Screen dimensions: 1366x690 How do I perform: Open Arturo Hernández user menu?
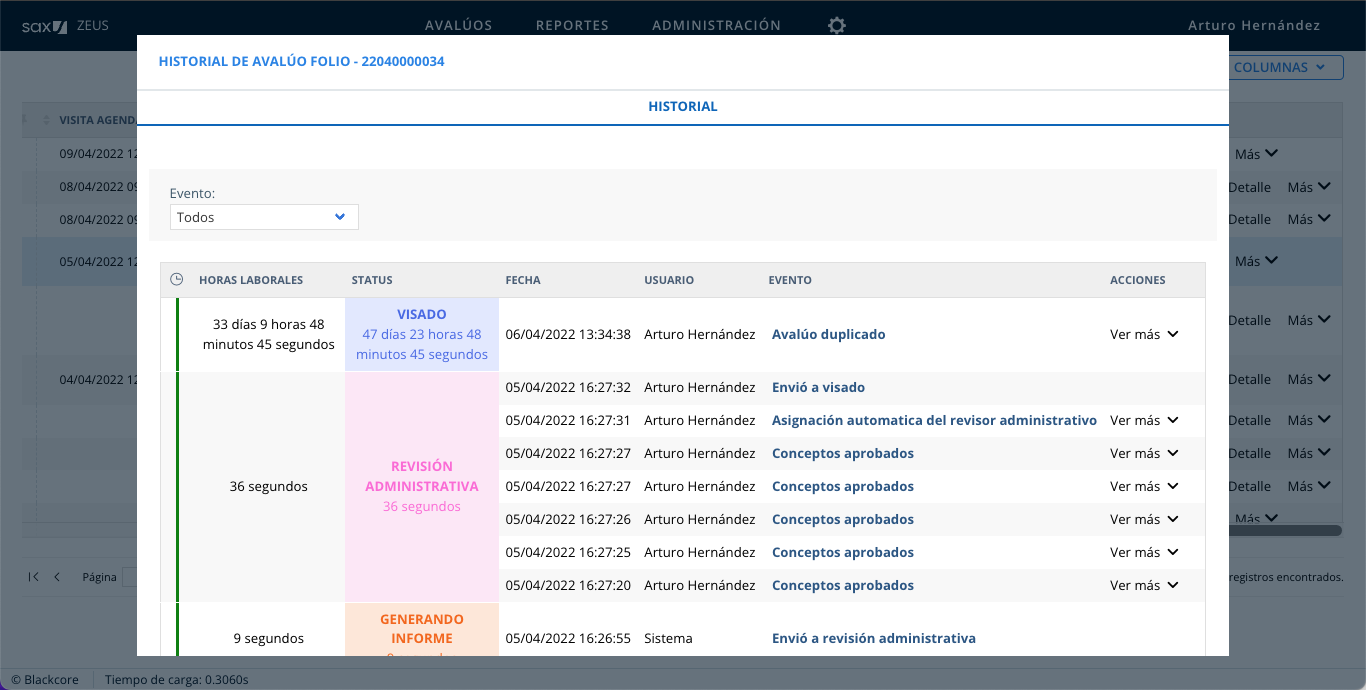pyautogui.click(x=1254, y=25)
